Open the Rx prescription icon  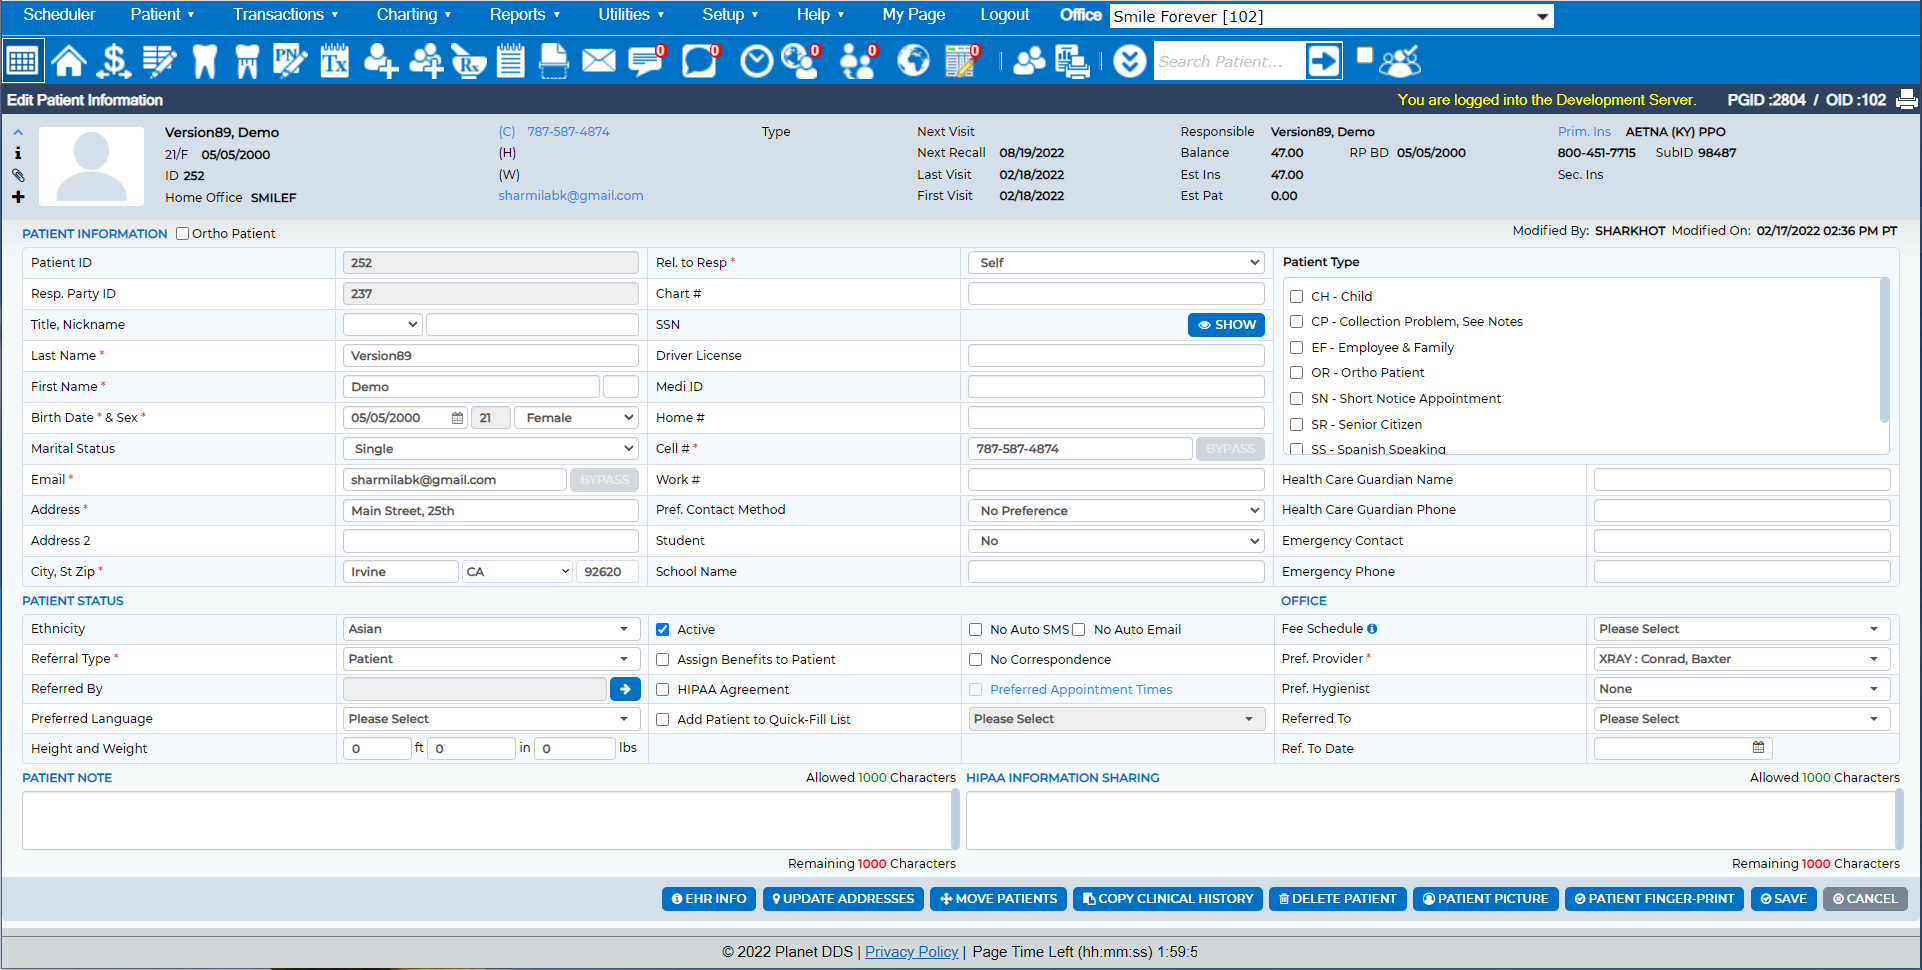[468, 61]
